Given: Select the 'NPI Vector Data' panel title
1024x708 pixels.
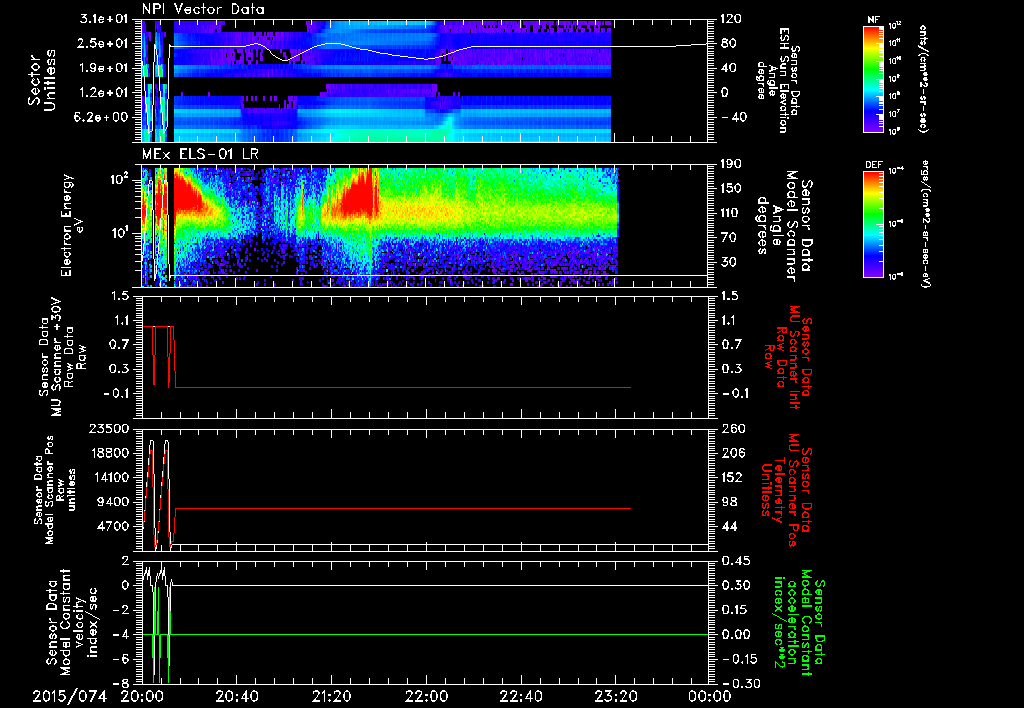Looking at the screenshot, I should 204,9.
